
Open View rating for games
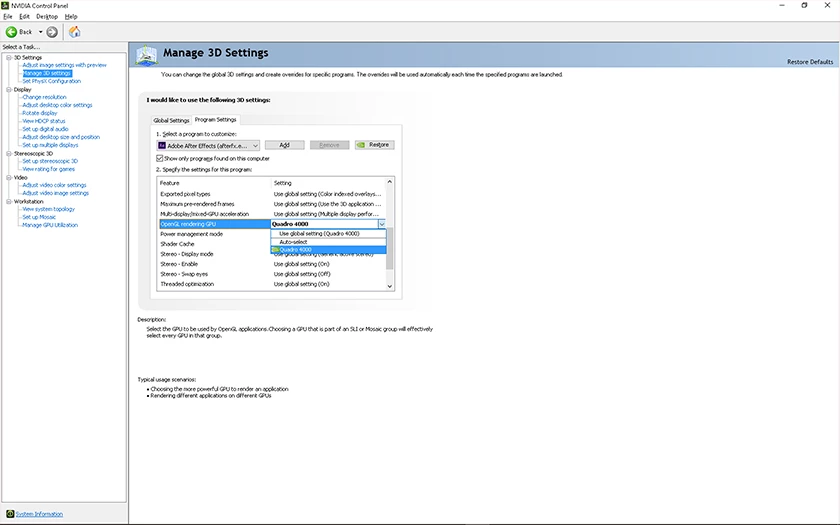coord(48,169)
